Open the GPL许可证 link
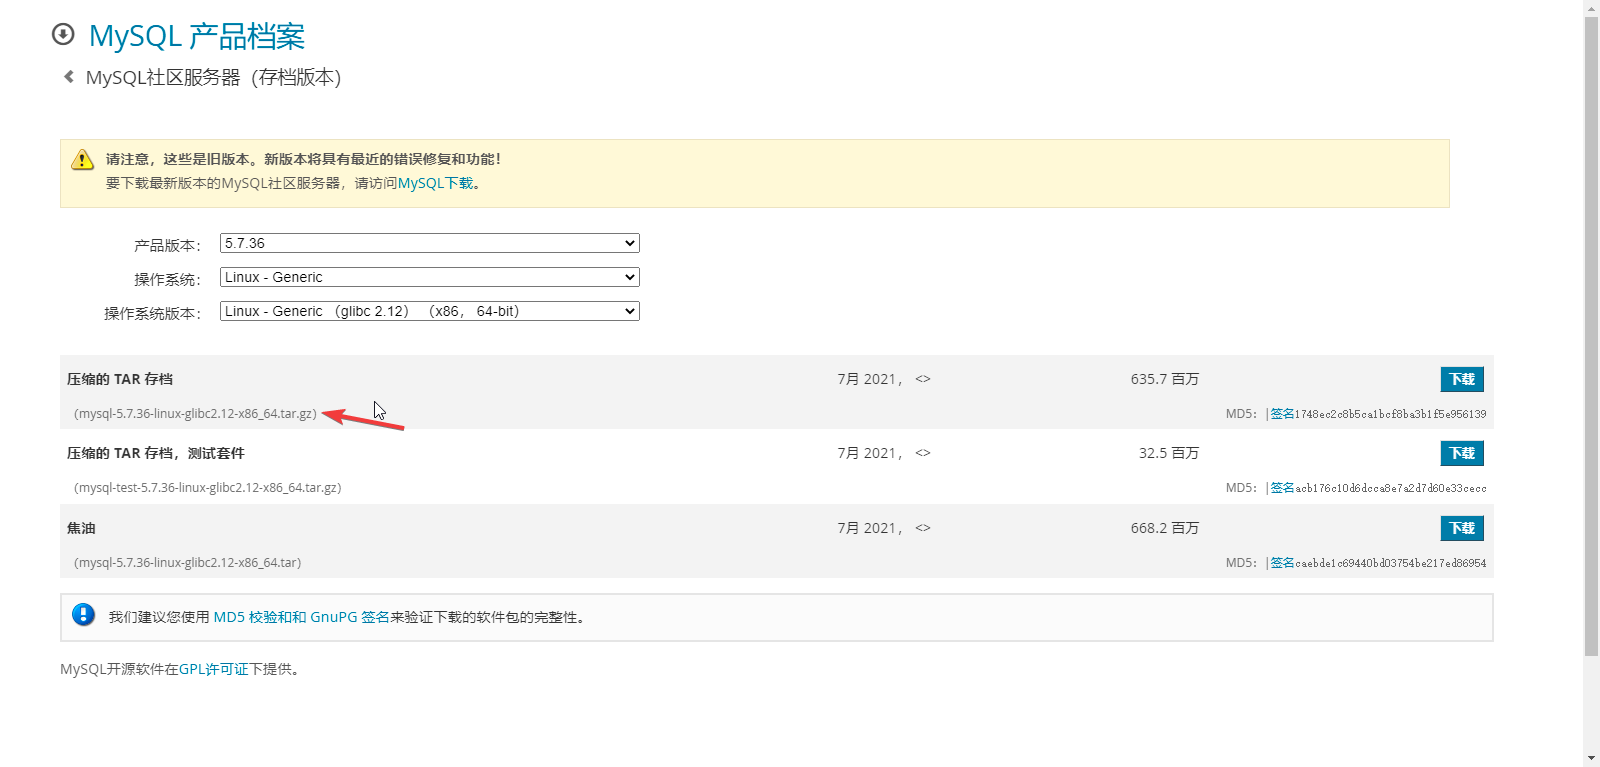1600x767 pixels. (213, 669)
